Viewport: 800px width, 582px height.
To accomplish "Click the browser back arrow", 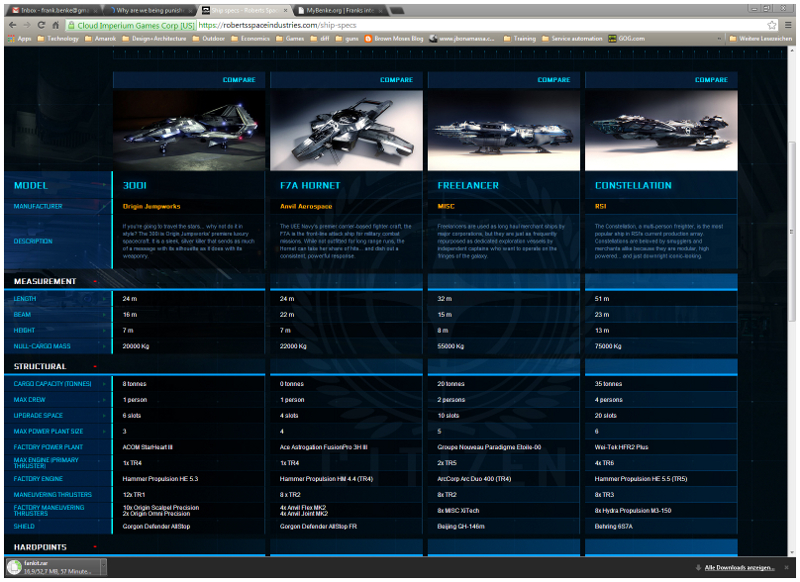I will (10, 24).
